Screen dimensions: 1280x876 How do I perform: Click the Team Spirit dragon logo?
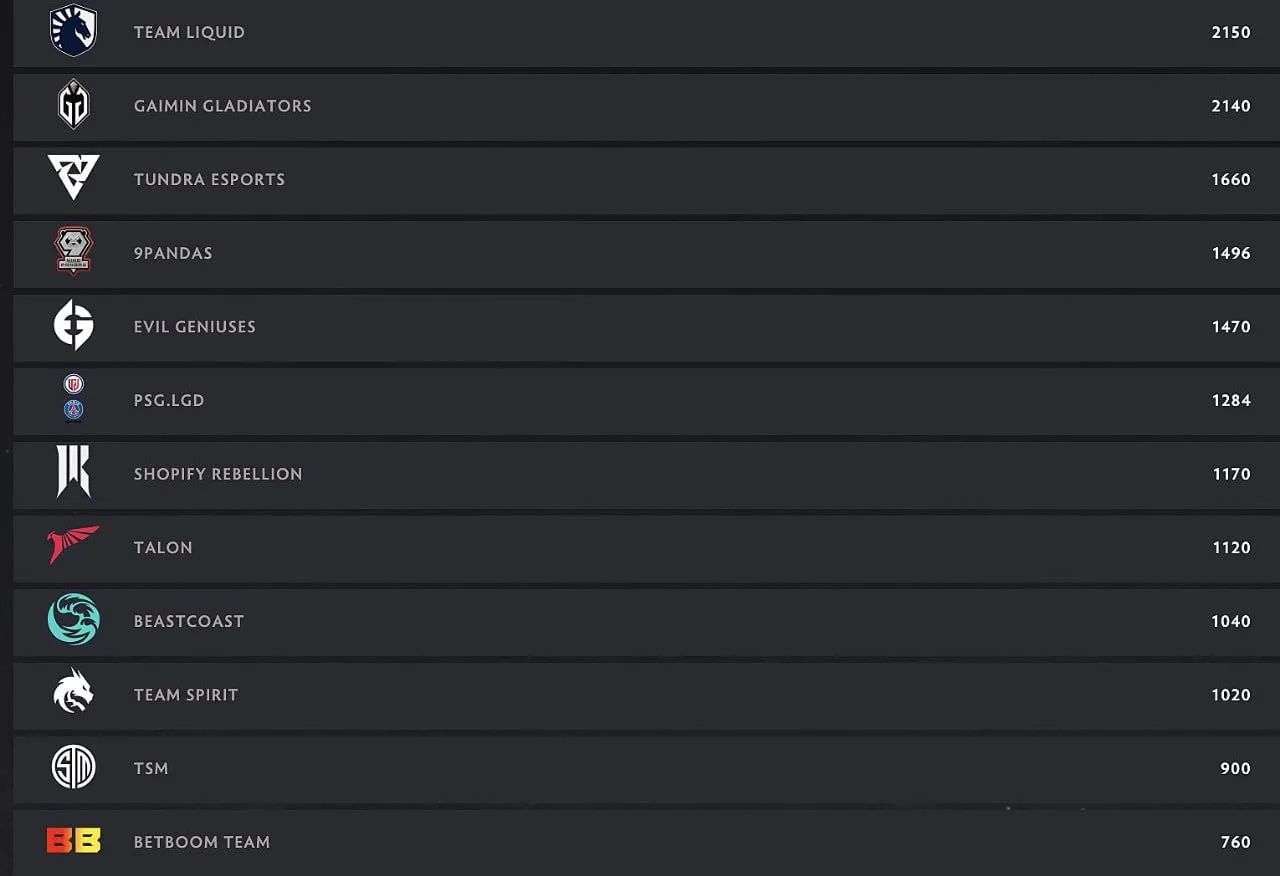click(x=73, y=692)
